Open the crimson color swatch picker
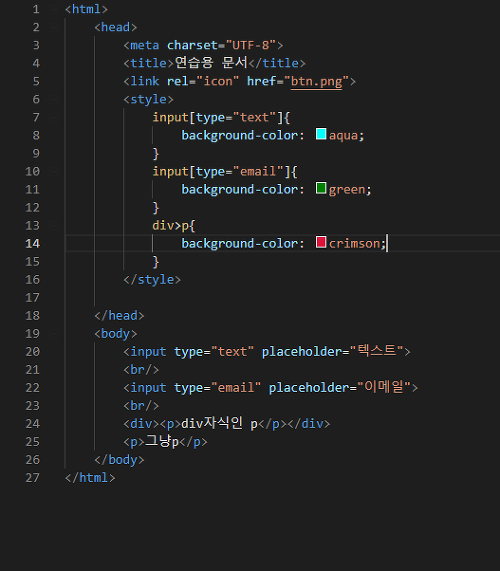The height and width of the screenshot is (571, 500). coord(321,242)
